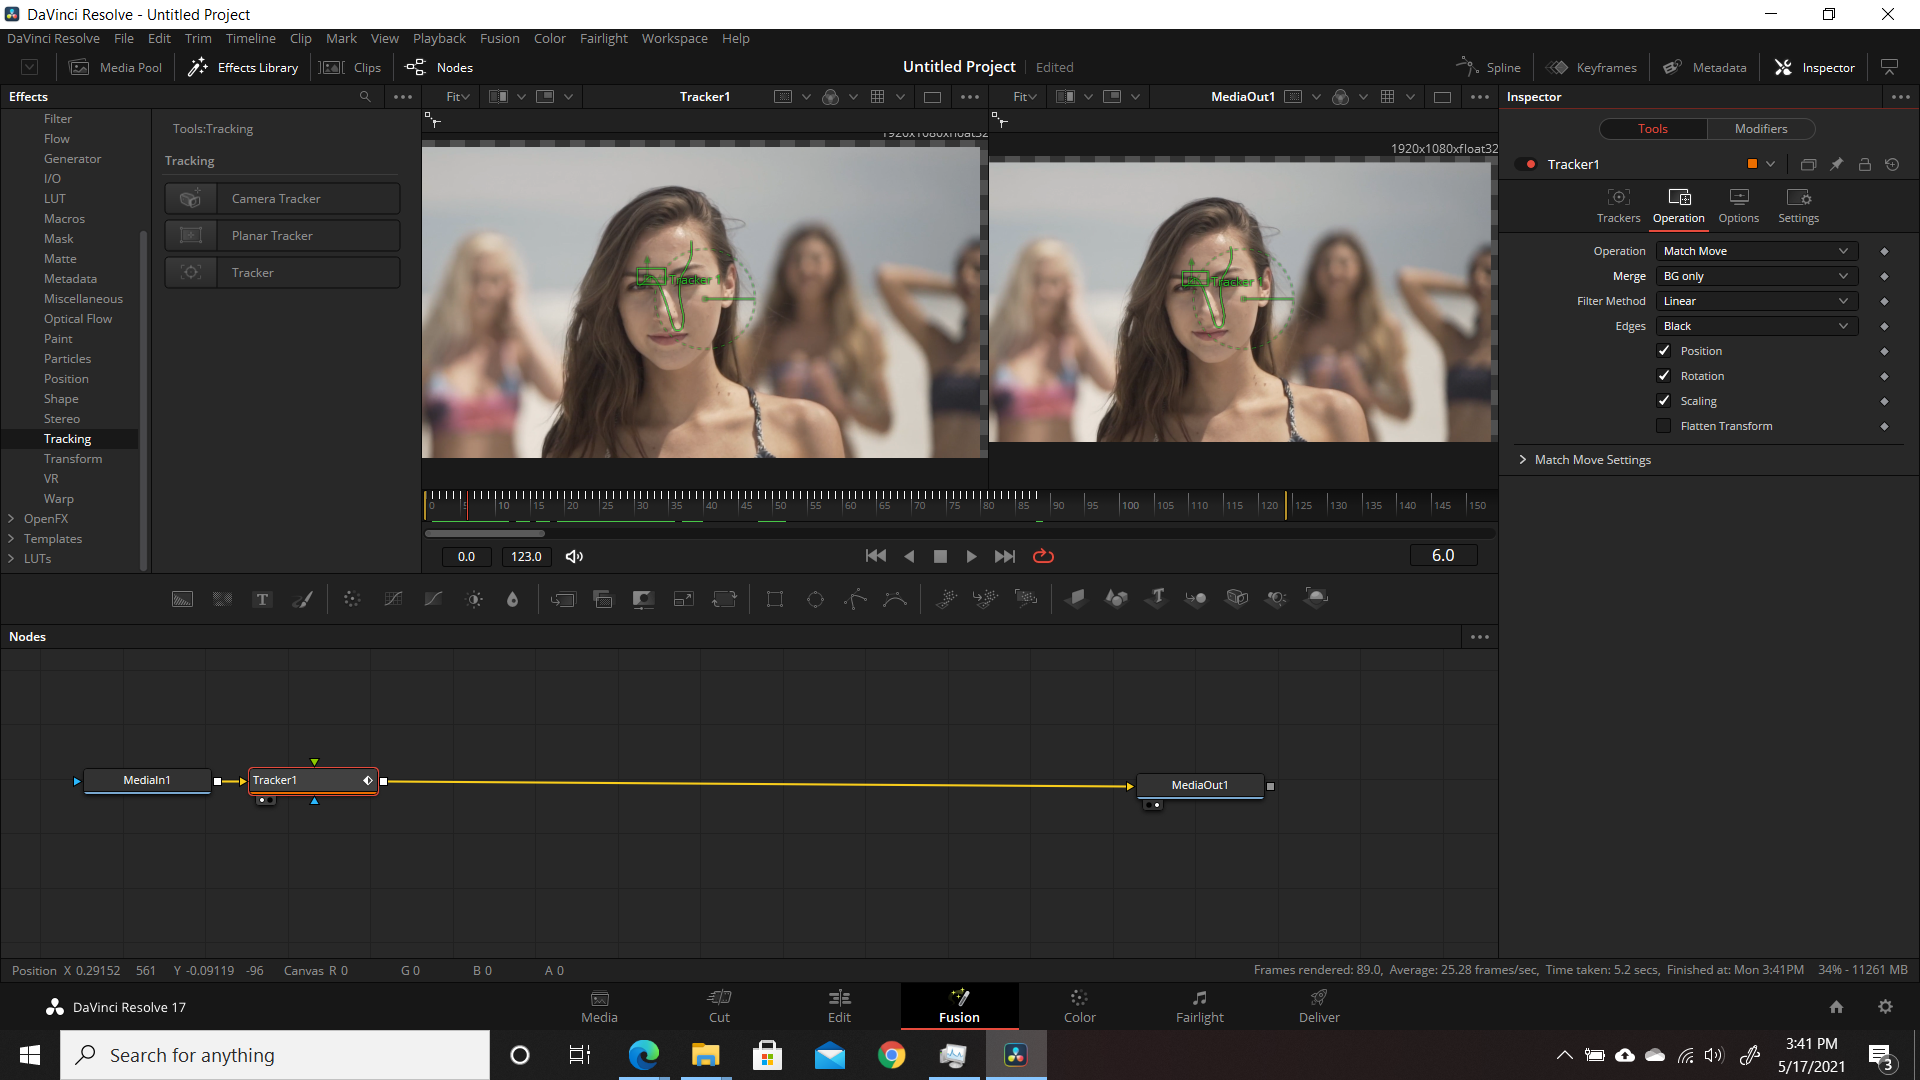Open the Trackers tab in Inspector

coord(1618,206)
